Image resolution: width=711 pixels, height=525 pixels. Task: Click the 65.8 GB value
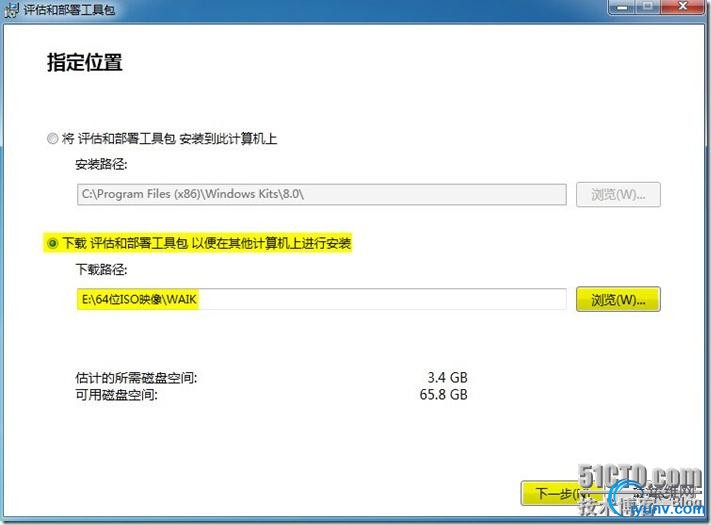pos(443,394)
